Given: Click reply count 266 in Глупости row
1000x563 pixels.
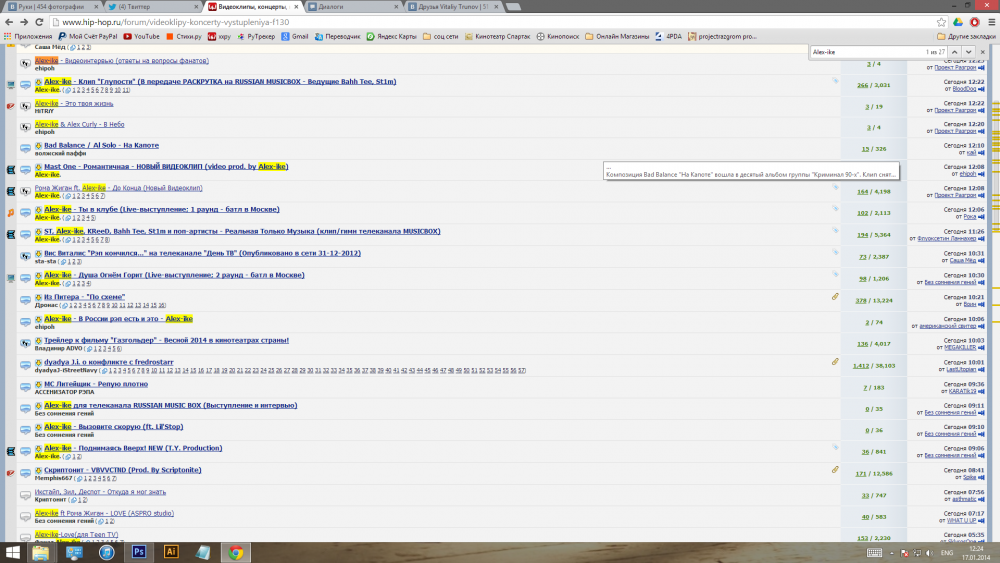Looking at the screenshot, I should [863, 85].
